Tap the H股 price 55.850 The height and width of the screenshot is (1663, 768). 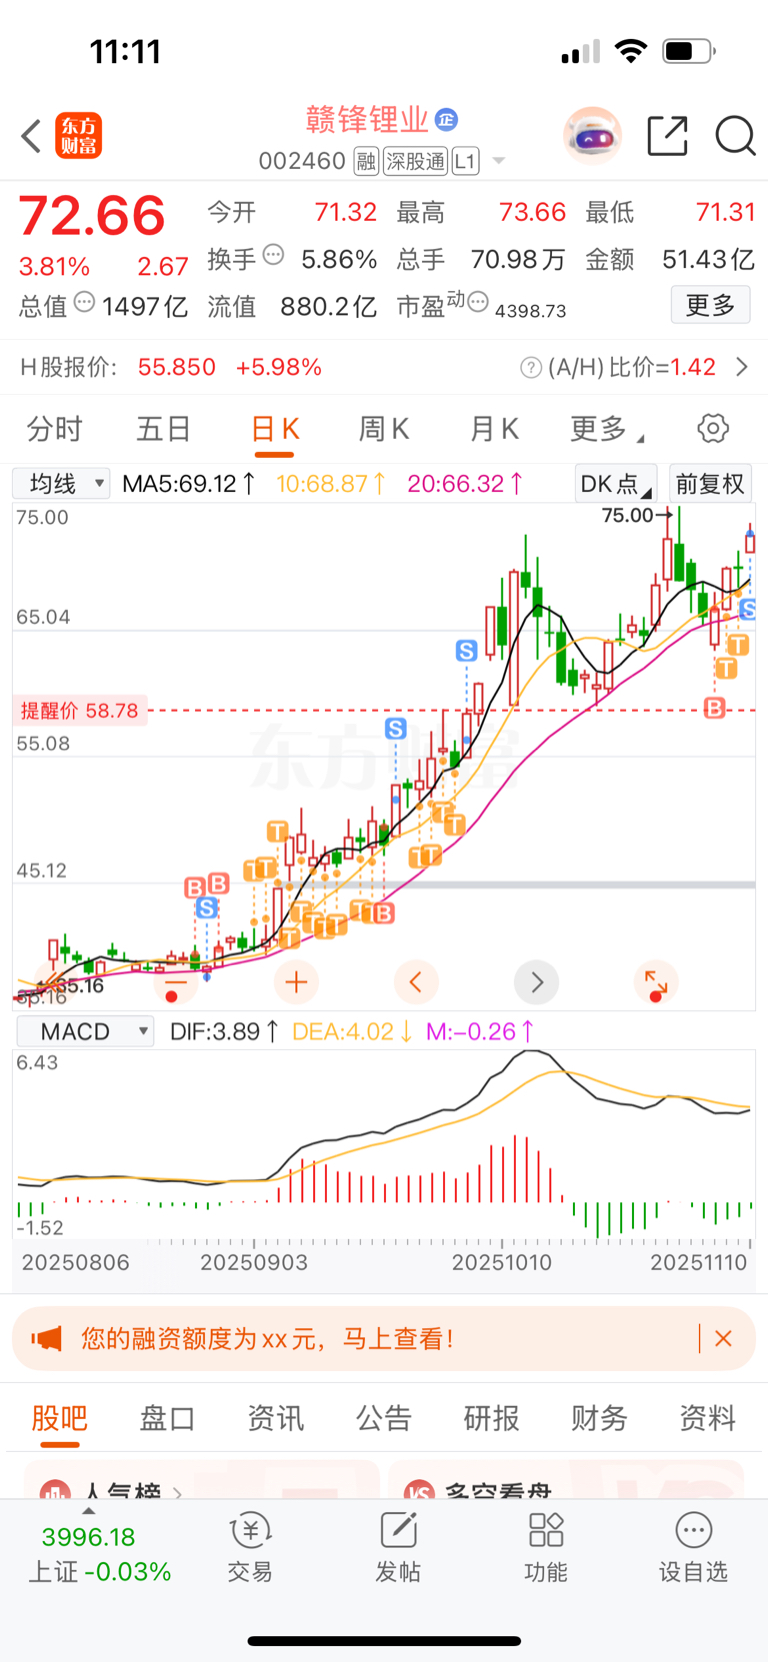coord(177,368)
